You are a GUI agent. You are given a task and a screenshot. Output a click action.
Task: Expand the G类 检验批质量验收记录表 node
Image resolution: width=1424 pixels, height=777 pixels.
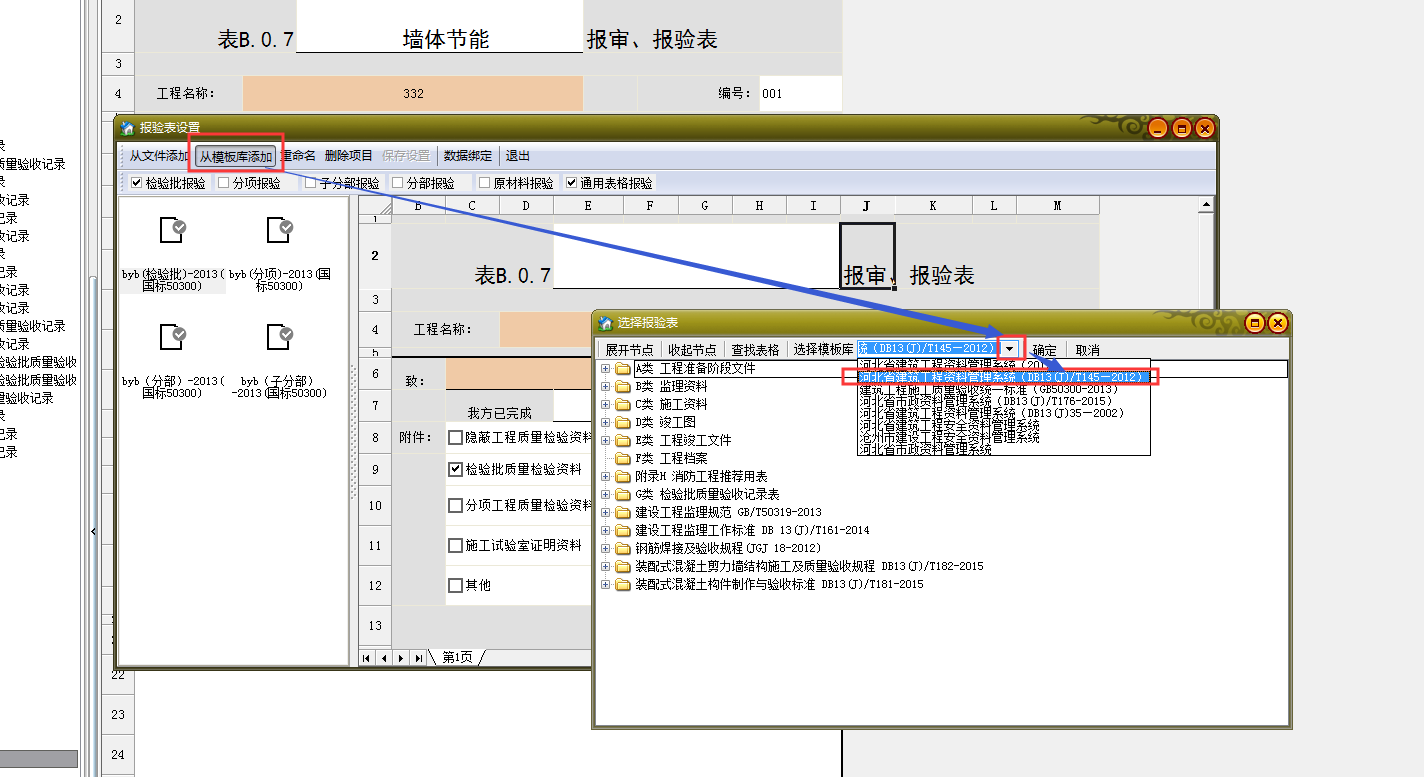pyautogui.click(x=606, y=495)
